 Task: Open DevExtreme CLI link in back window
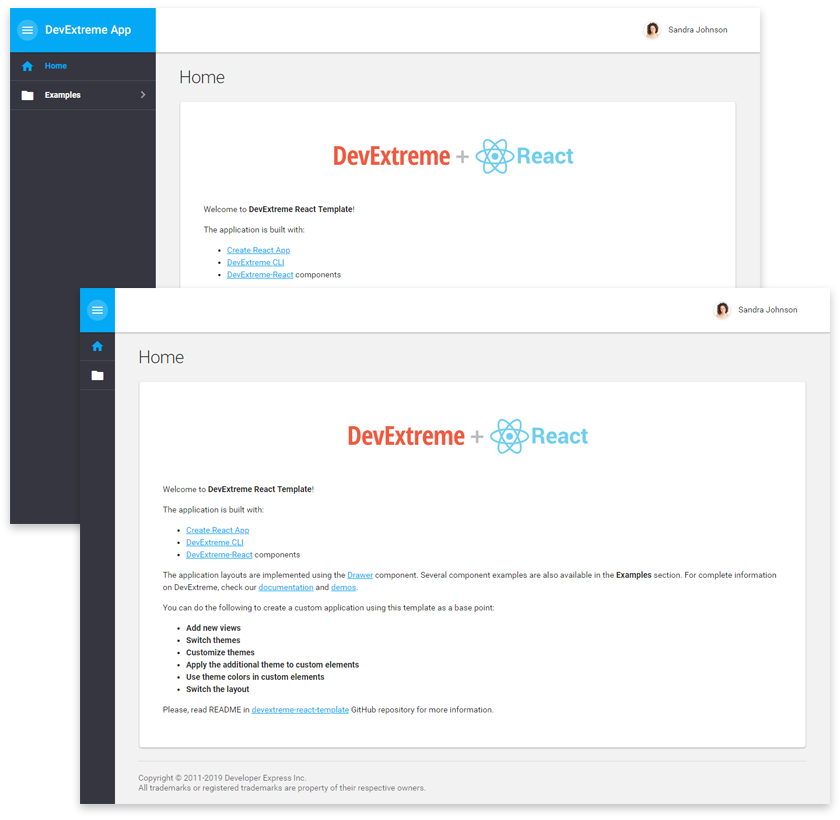click(x=256, y=262)
